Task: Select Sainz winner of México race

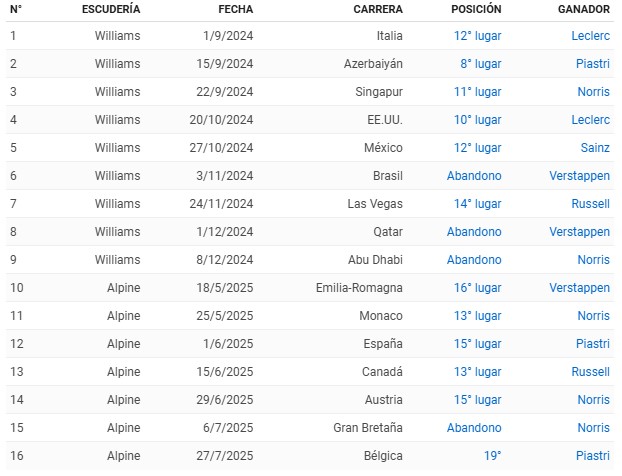Action: tap(595, 148)
